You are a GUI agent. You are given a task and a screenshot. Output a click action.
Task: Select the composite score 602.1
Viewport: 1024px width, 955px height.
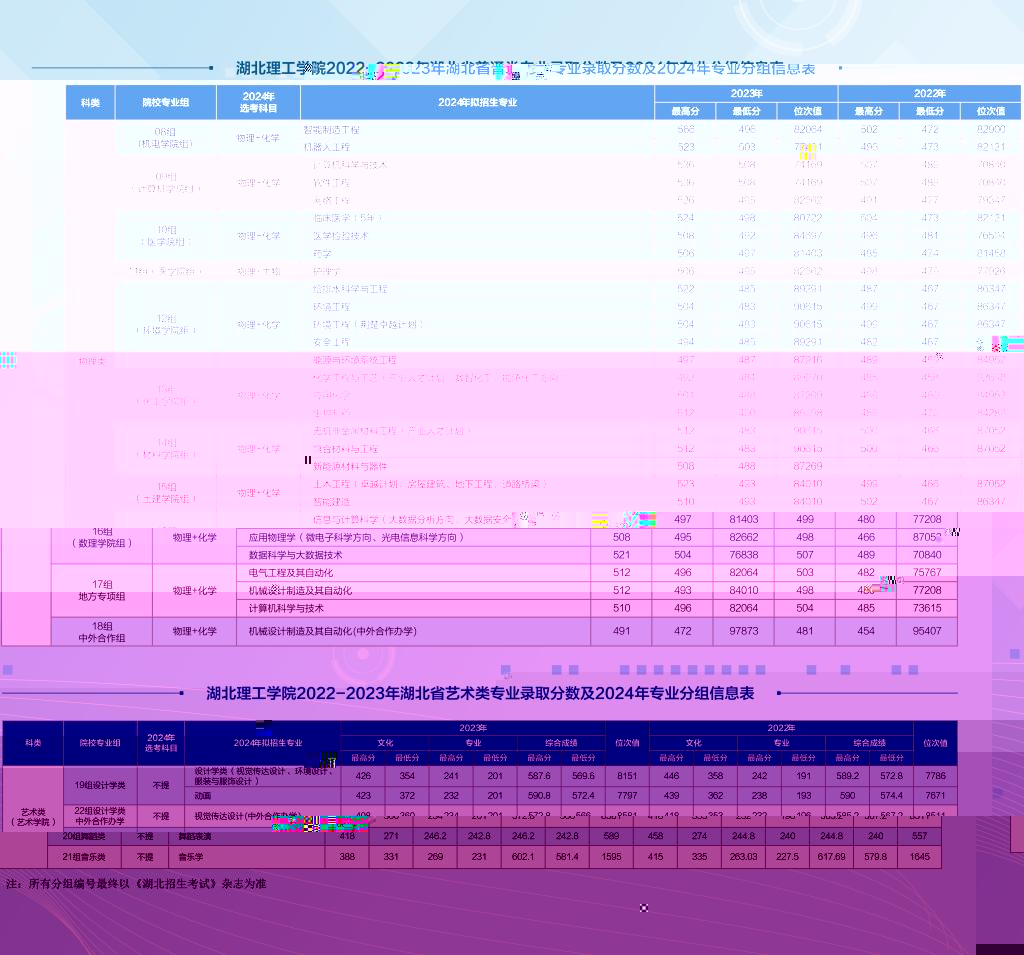523,856
